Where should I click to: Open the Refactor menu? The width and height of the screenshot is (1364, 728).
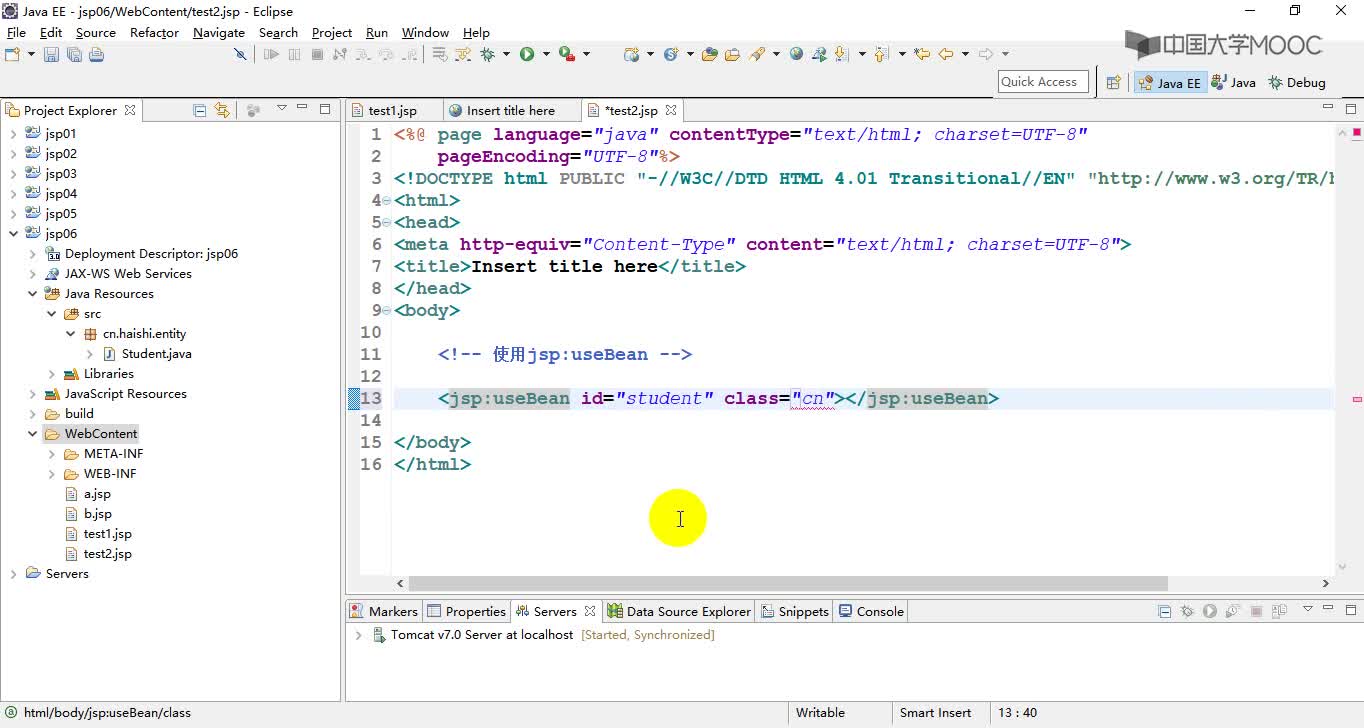pos(154,33)
